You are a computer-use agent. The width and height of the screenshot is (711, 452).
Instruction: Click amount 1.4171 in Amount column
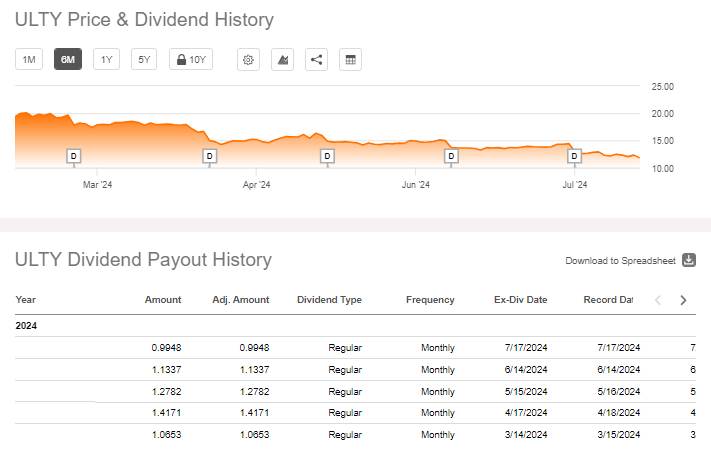pyautogui.click(x=166, y=413)
